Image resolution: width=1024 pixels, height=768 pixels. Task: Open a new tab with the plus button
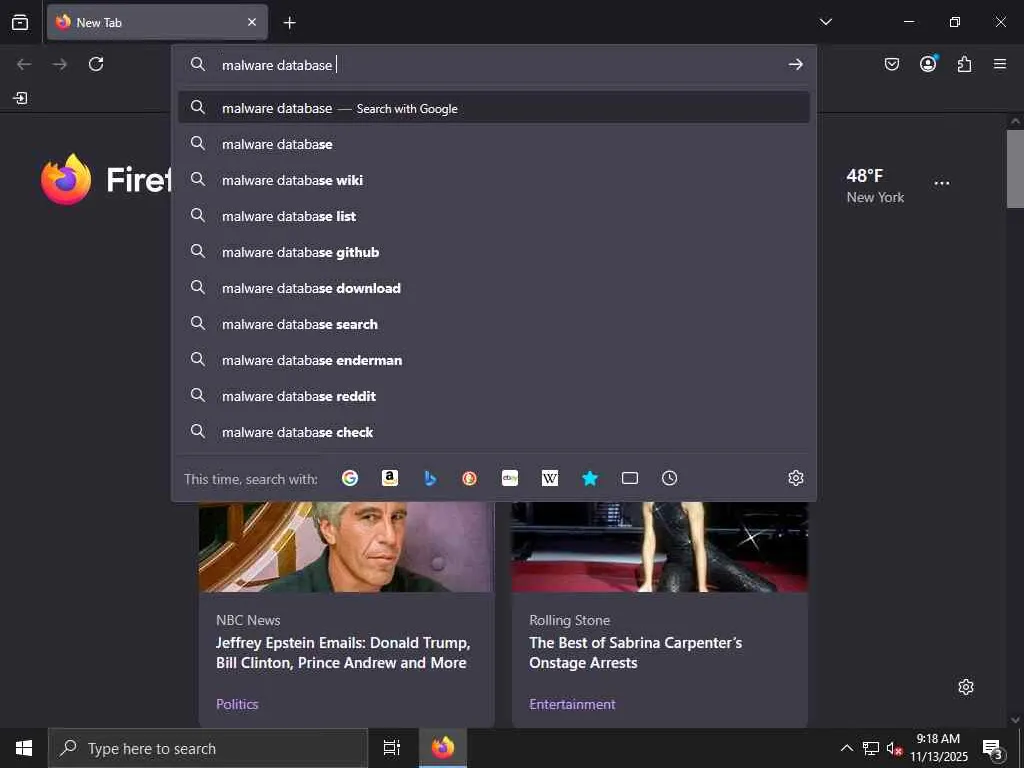289,23
